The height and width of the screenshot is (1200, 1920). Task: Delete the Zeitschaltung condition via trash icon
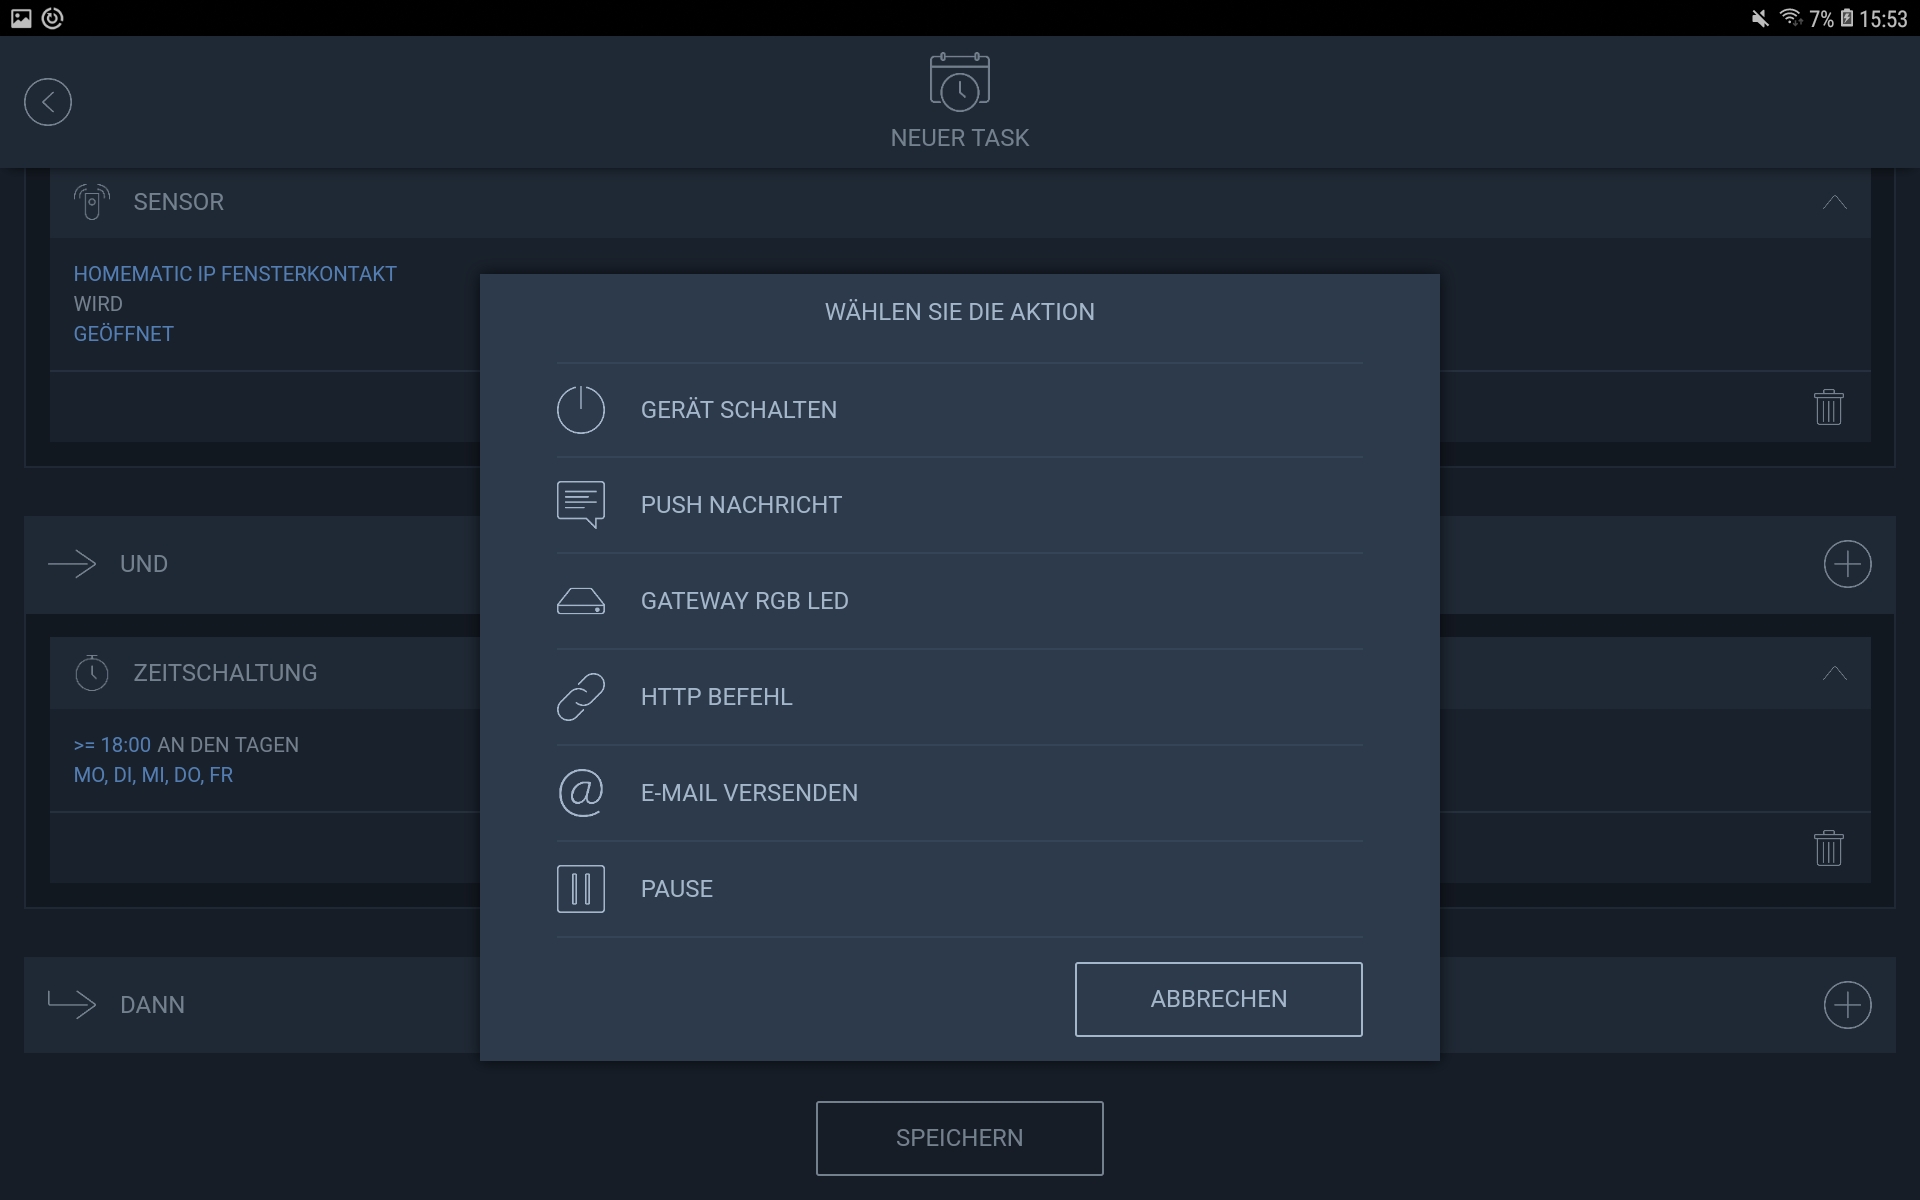1828,848
